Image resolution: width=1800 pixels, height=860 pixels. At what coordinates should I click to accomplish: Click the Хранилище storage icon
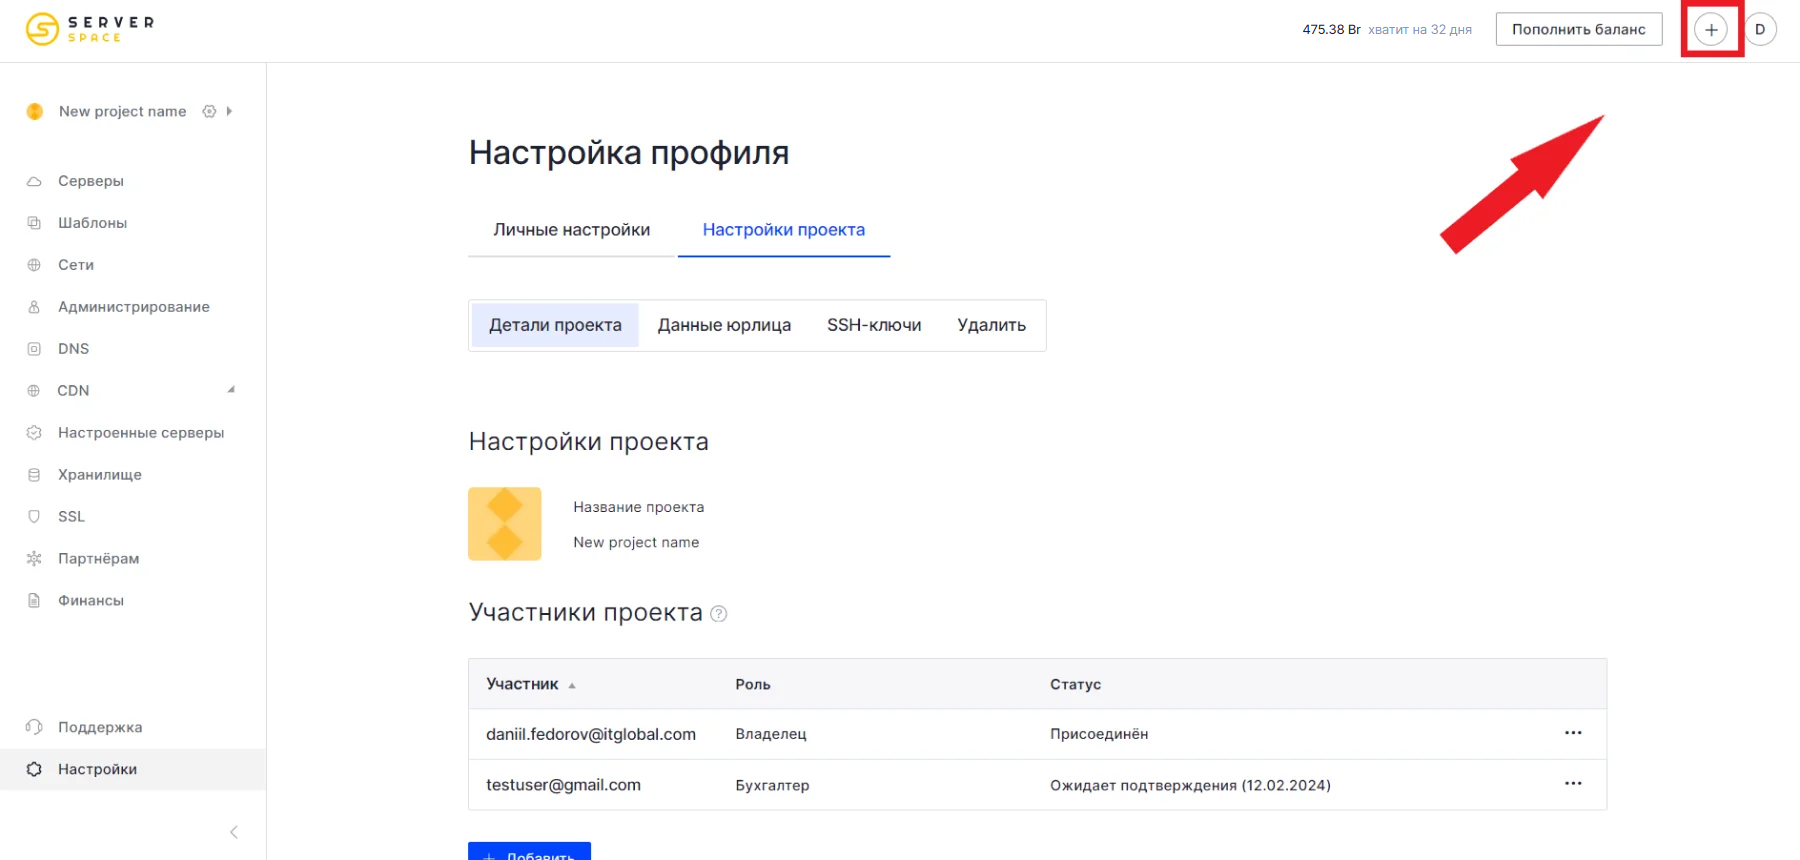click(34, 475)
